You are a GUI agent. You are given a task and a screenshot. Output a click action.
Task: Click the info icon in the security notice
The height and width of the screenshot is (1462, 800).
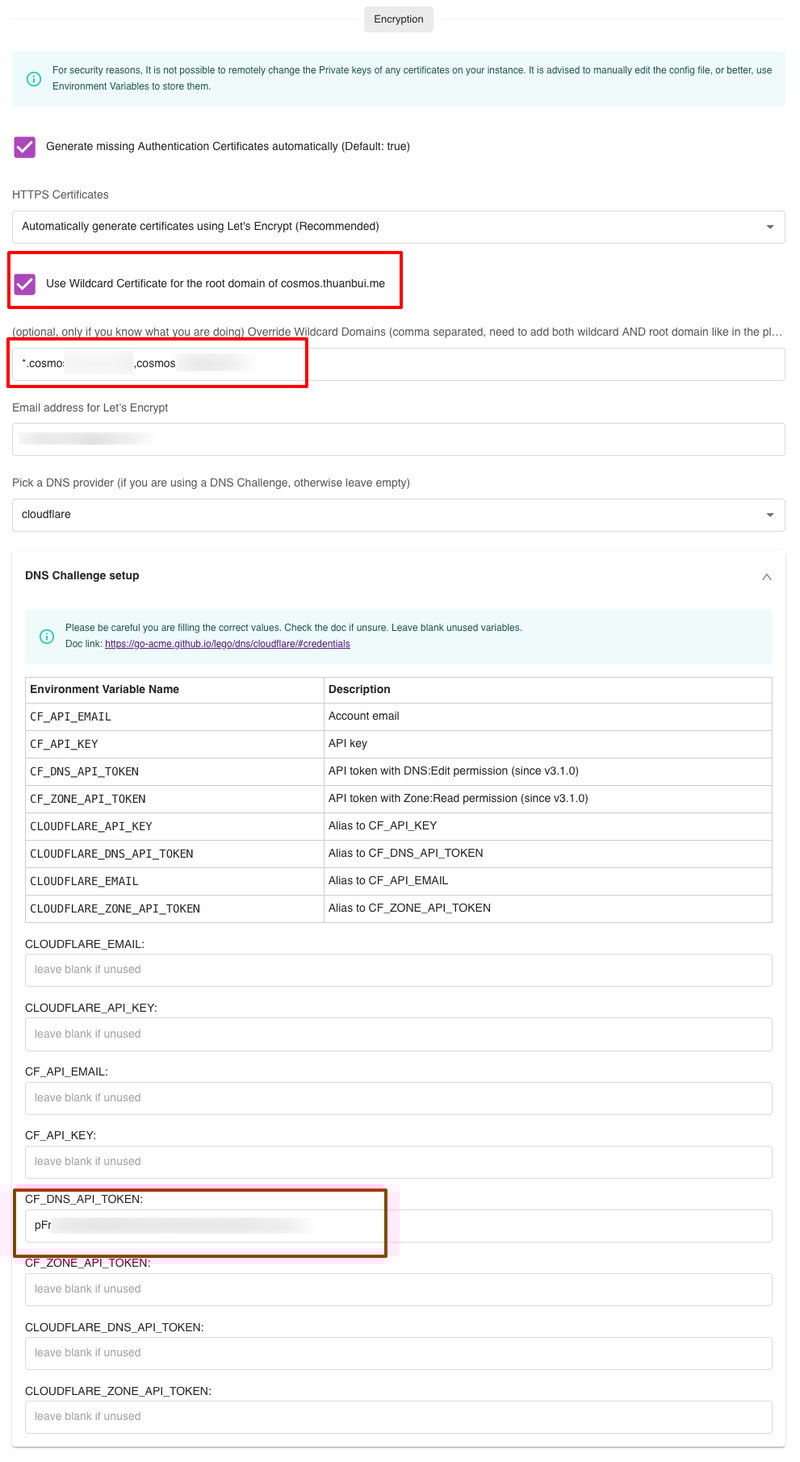[x=34, y=78]
